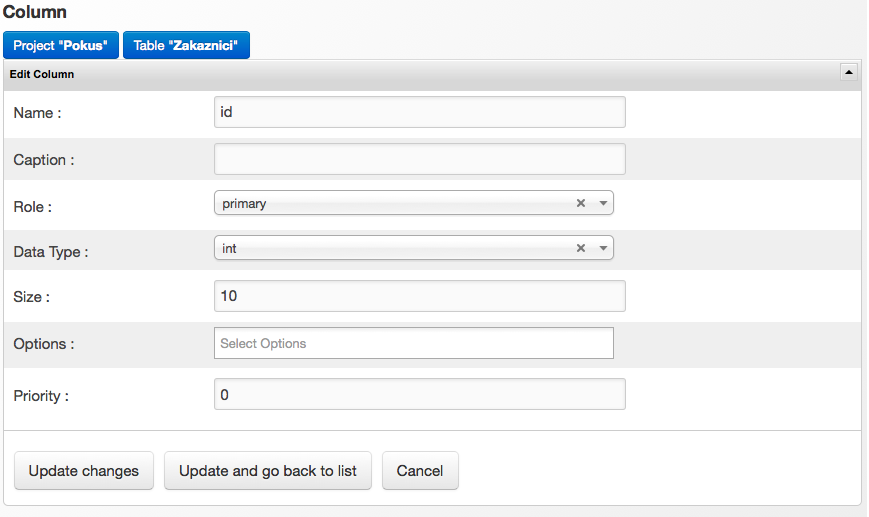
Task: Click the Update changes button
Action: click(x=84, y=471)
